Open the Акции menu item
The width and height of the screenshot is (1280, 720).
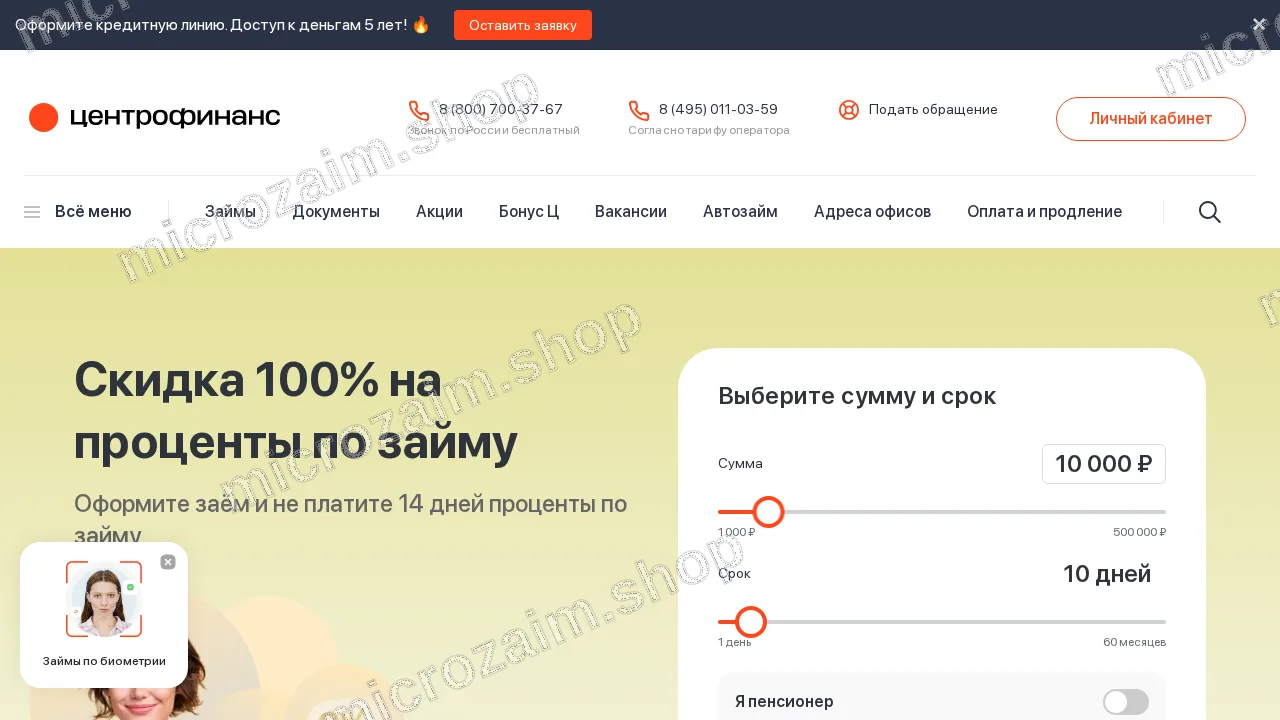pyautogui.click(x=439, y=212)
